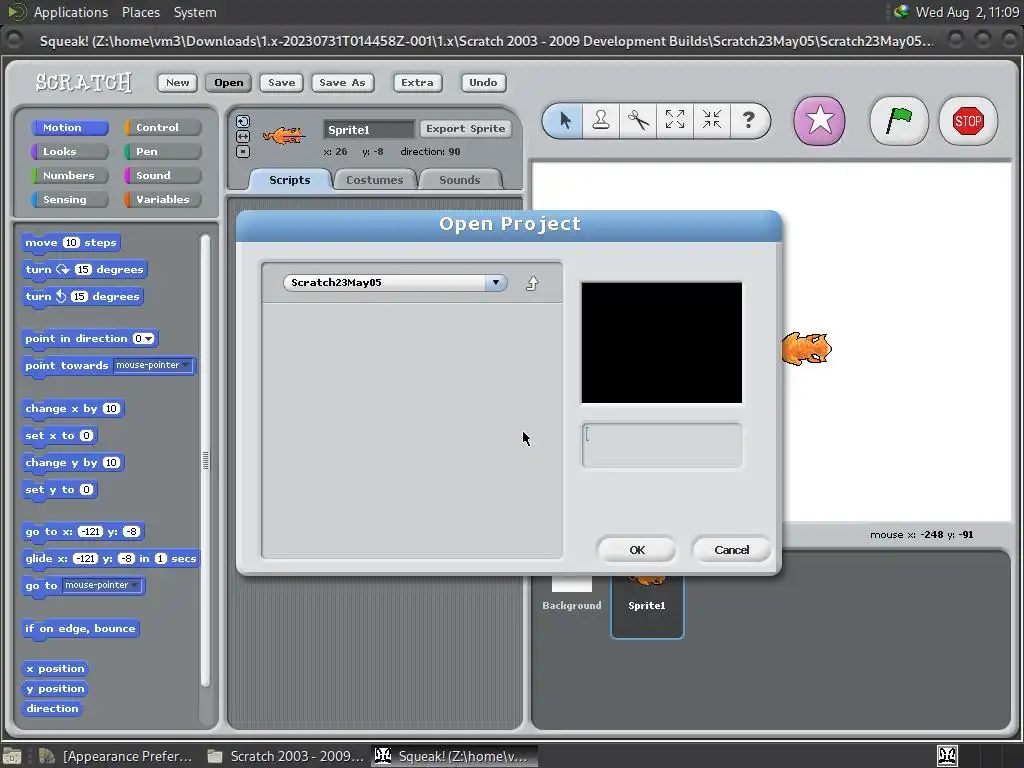Viewport: 1024px width, 768px height.
Task: Select the Pen block category
Action: point(162,152)
